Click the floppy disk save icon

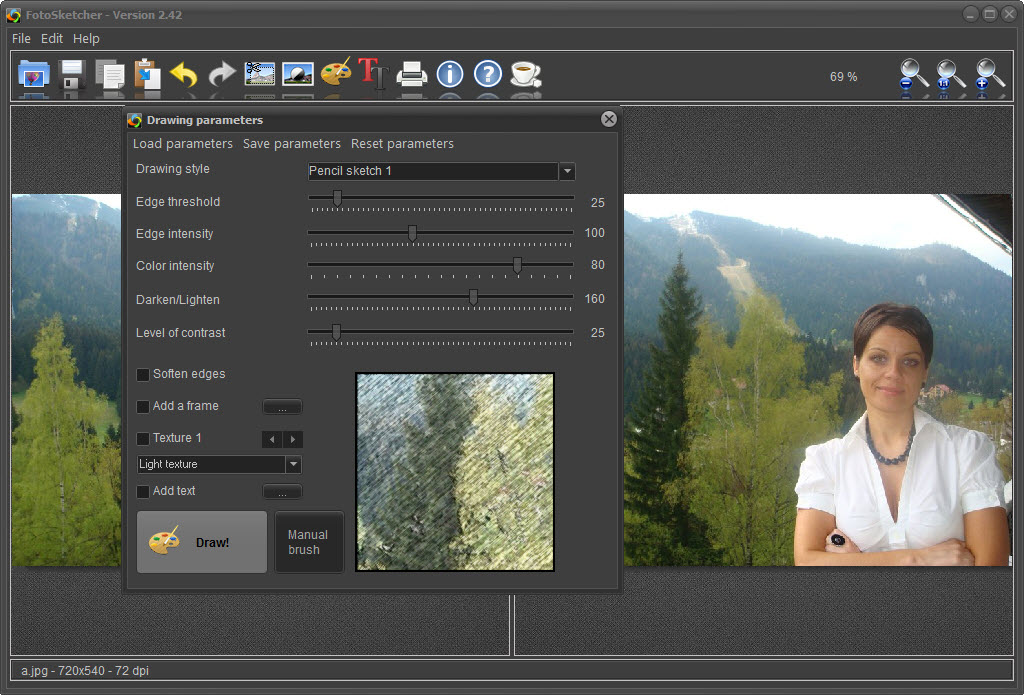[72, 75]
